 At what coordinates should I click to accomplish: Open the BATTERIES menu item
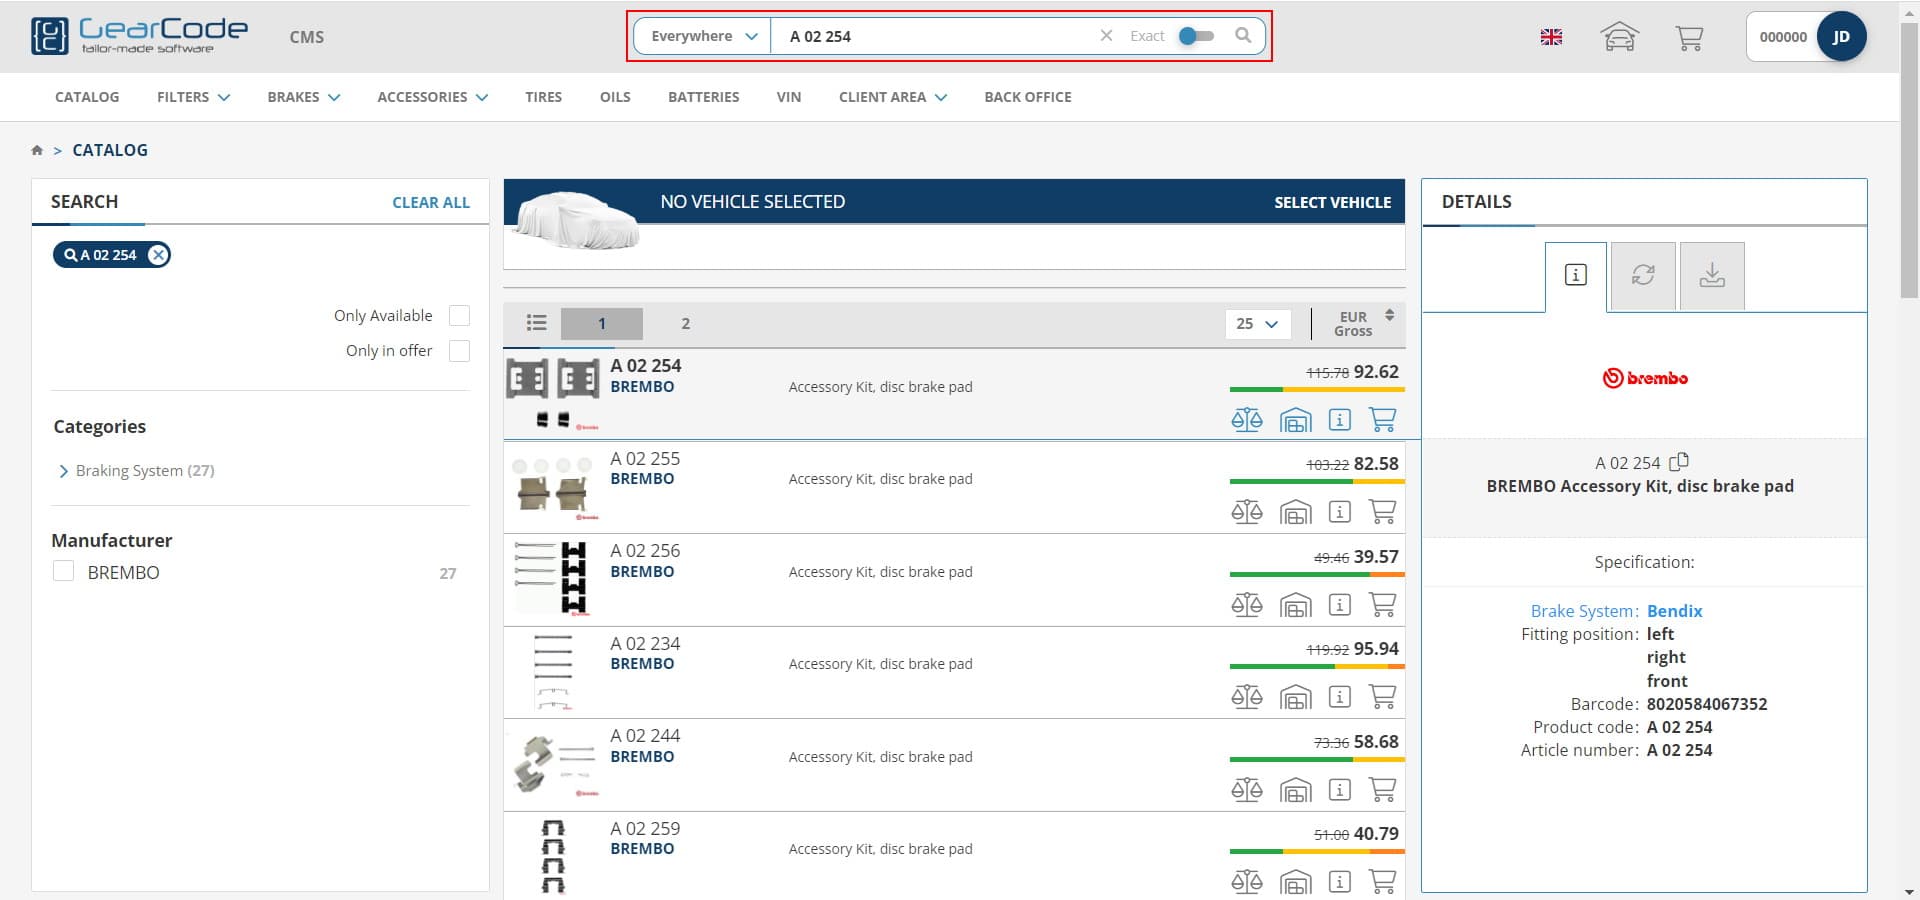tap(704, 97)
